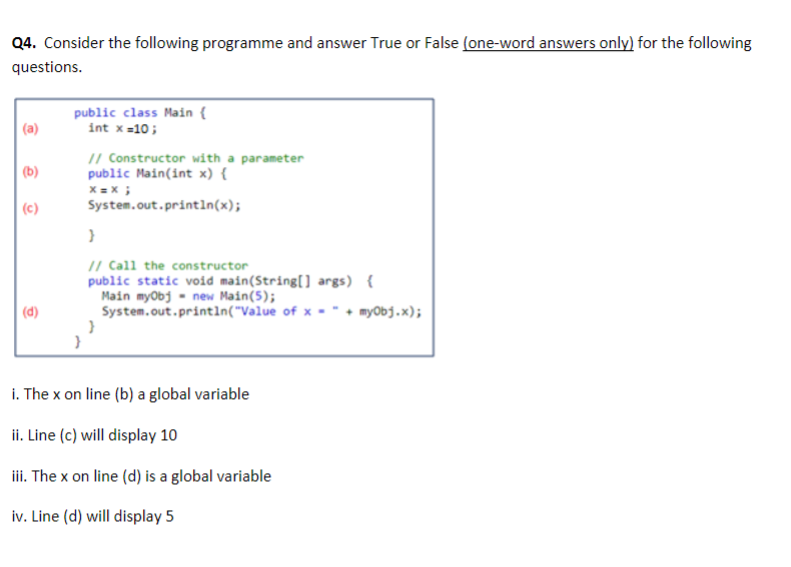Click statement iii about line (d)
Image resolution: width=791 pixels, height=567 pixels.
141,476
